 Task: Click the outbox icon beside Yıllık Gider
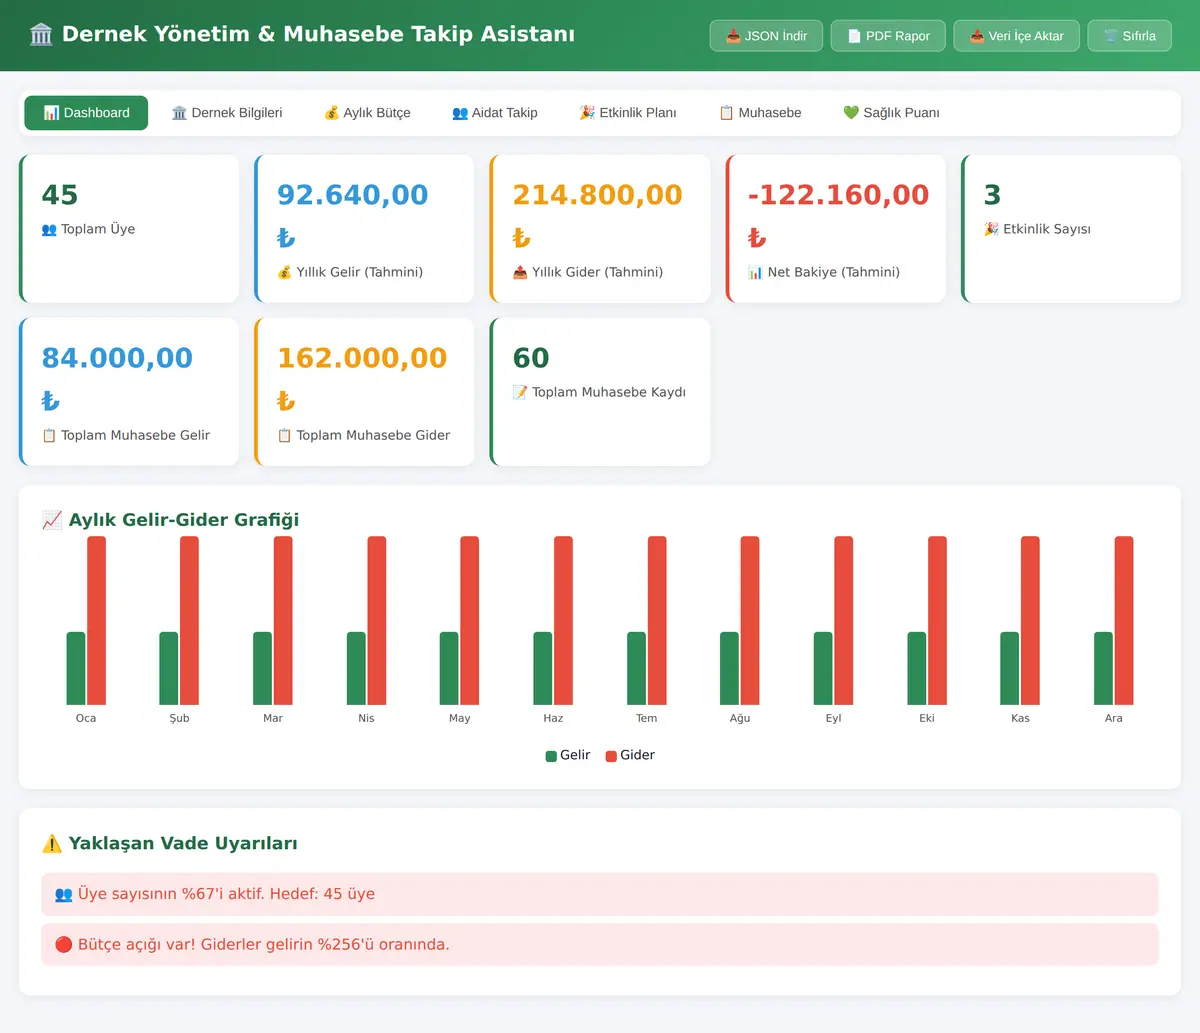(x=520, y=272)
